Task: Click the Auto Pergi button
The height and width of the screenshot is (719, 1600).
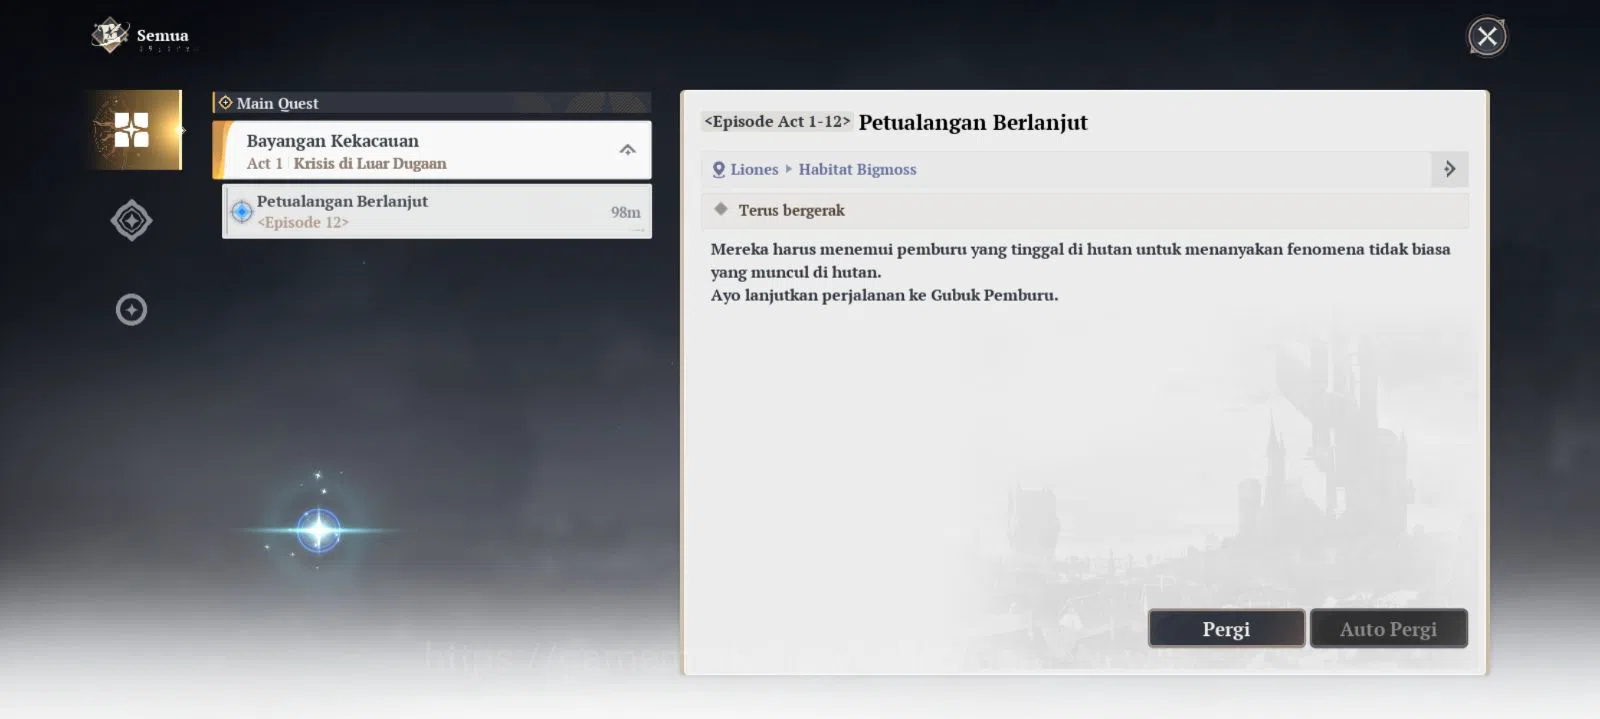Action: coord(1388,629)
